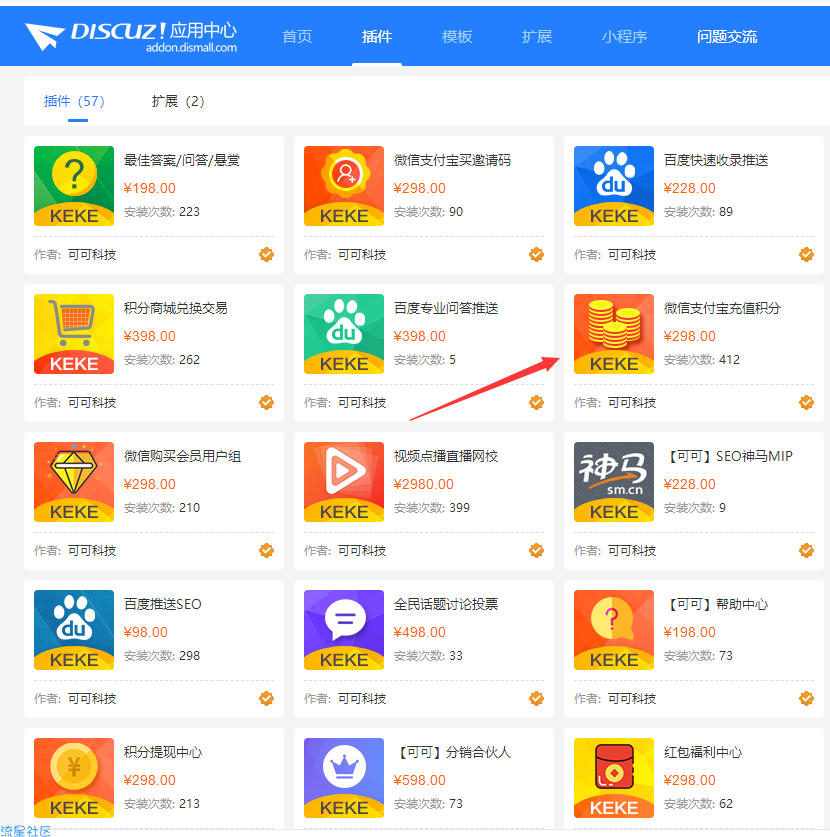
Task: Open the 微信支付宝买邀请码 plugin icon
Action: coord(344,186)
